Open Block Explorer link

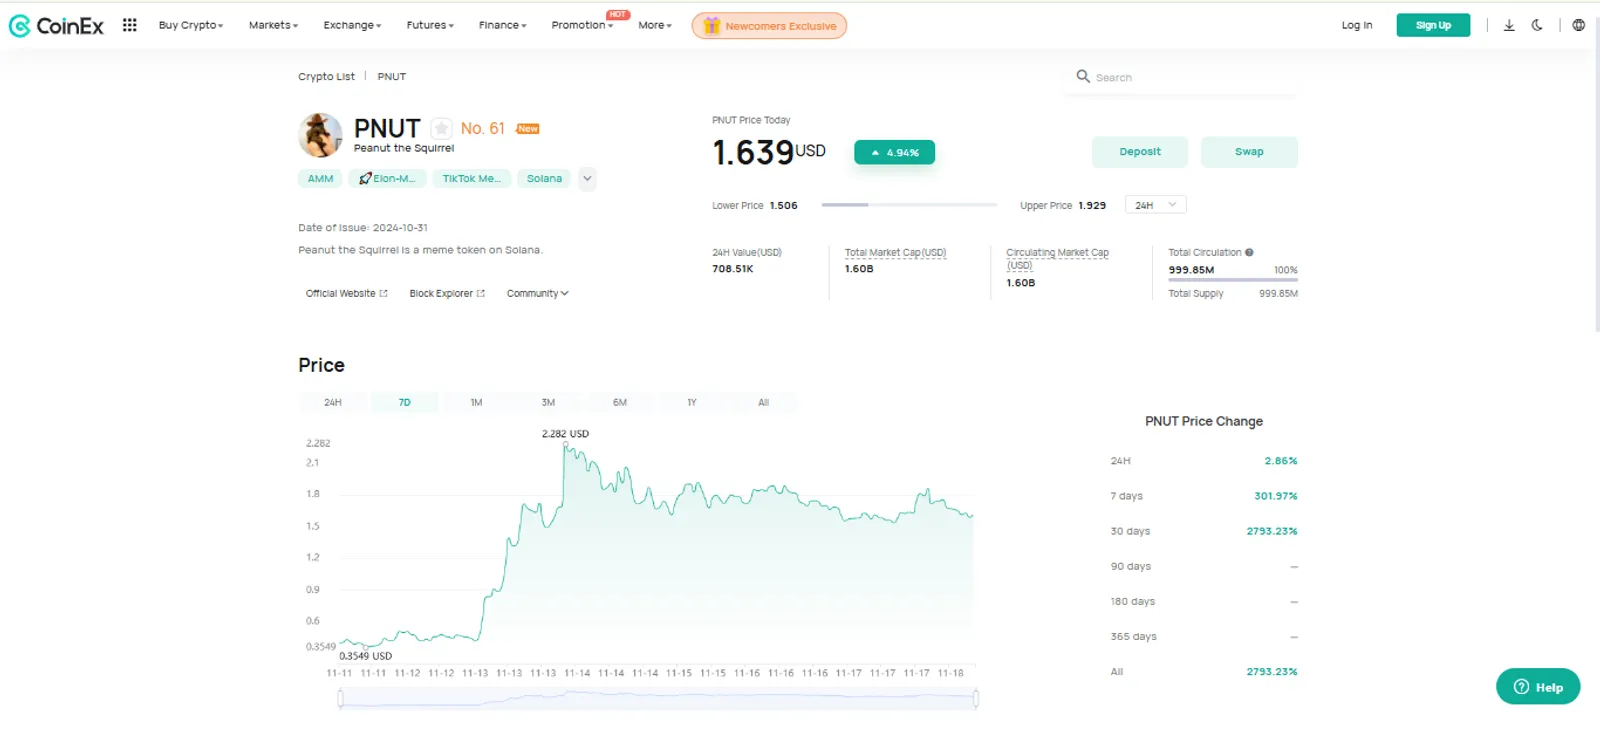coord(447,293)
